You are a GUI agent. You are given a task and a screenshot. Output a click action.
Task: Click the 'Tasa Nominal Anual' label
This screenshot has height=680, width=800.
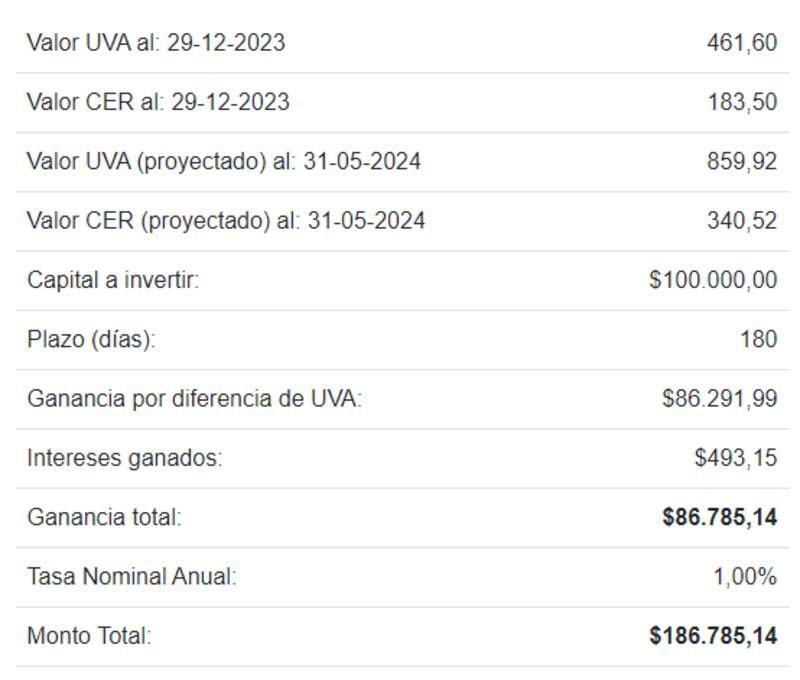131,577
